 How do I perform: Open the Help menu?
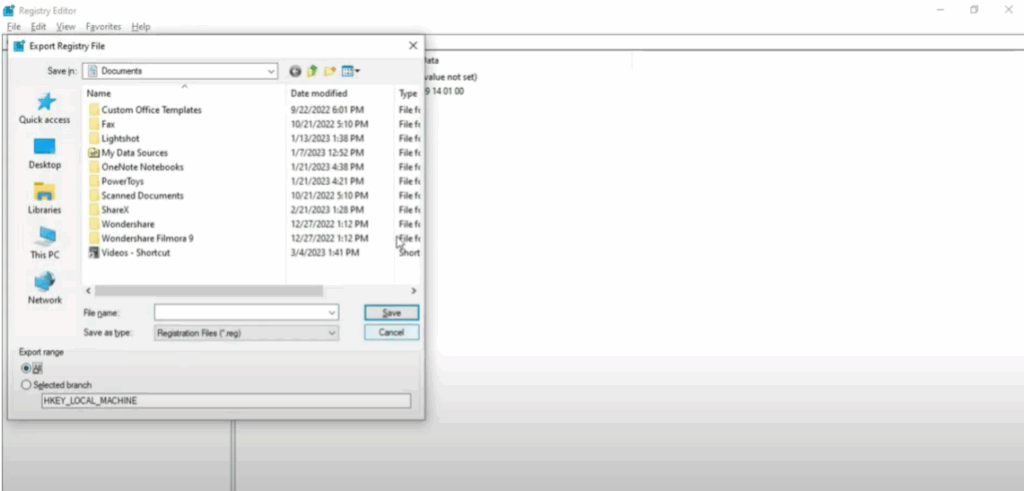141,27
